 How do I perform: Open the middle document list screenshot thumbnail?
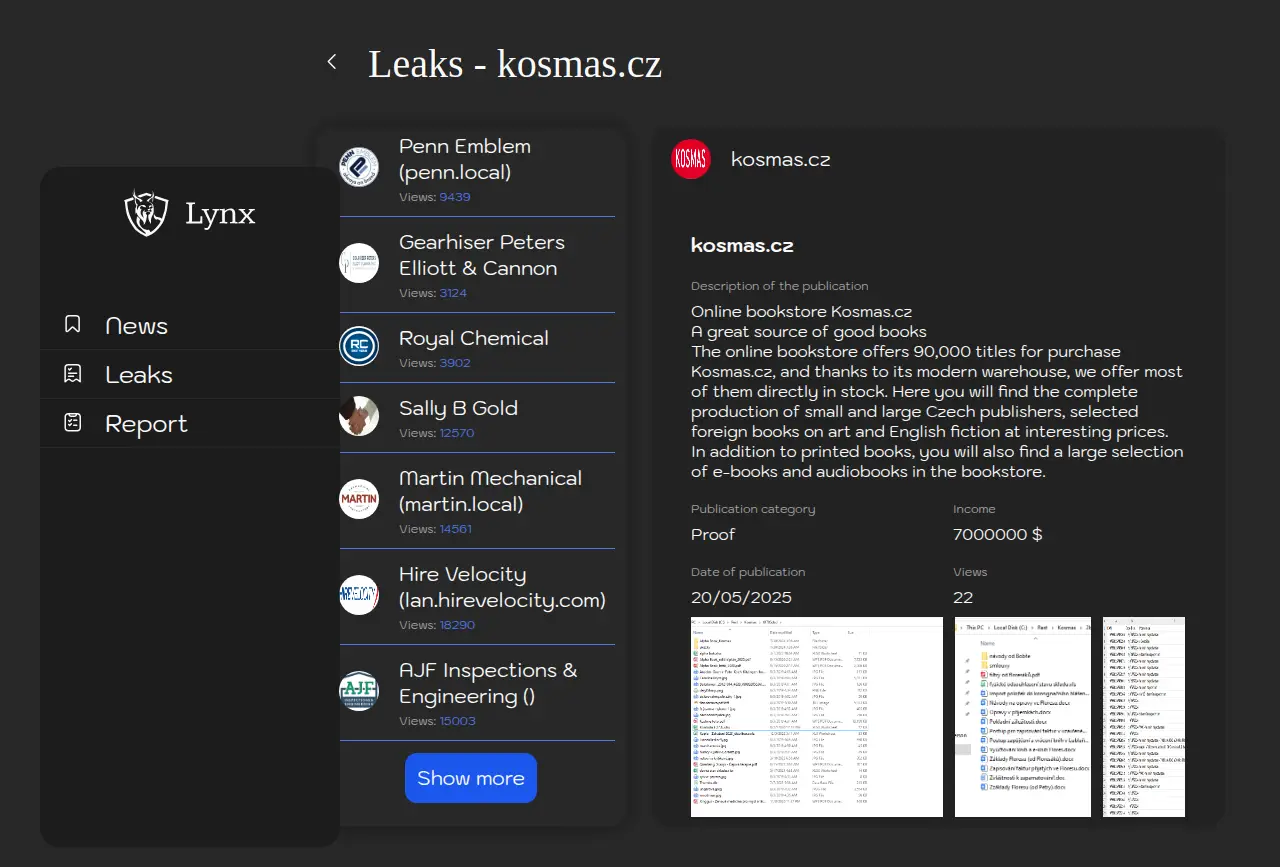(x=1022, y=716)
